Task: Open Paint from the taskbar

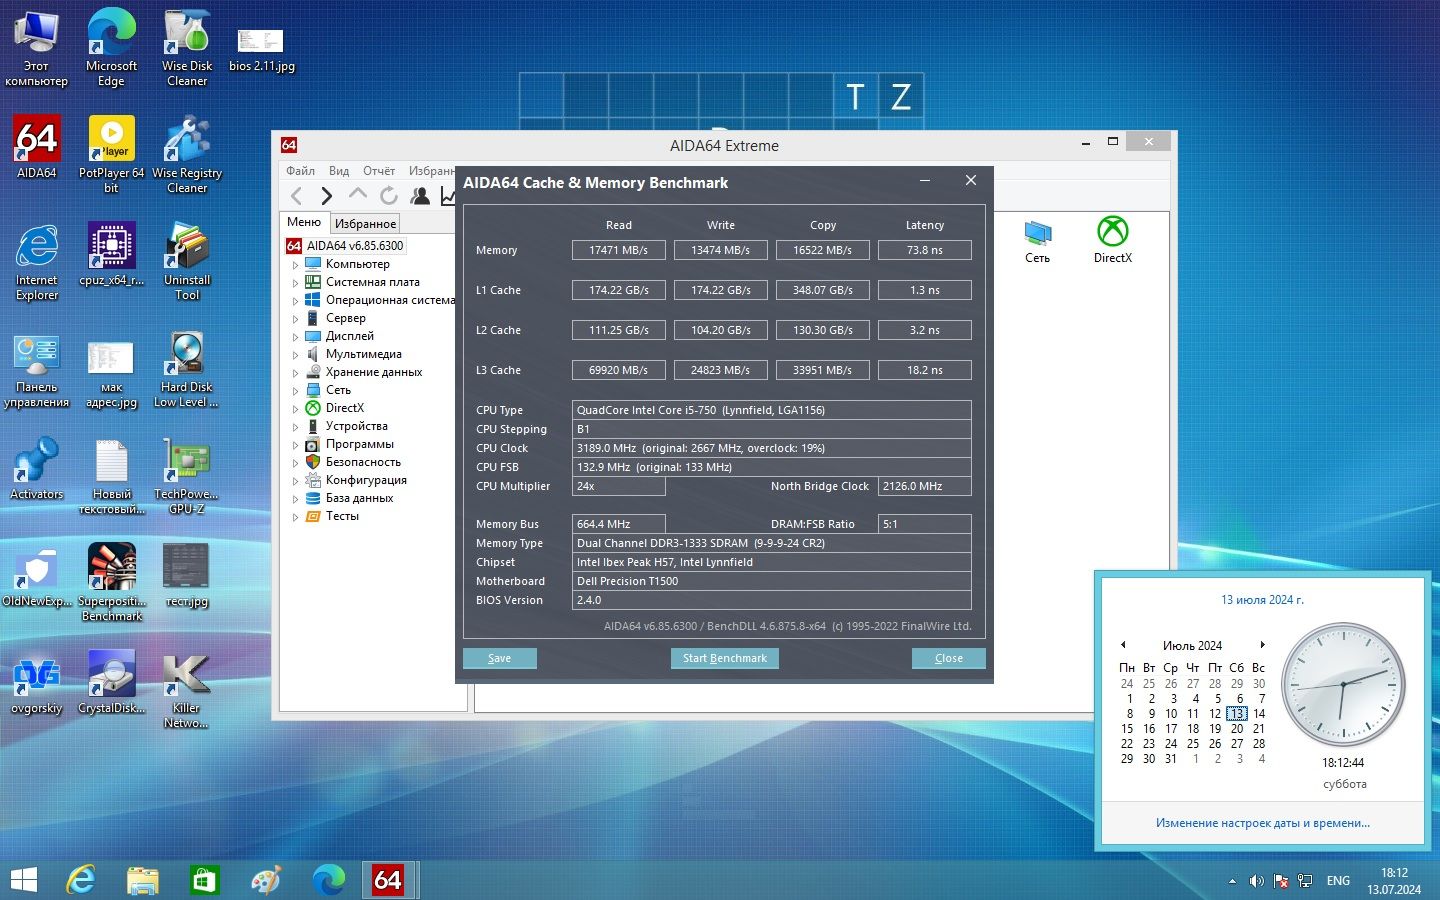Action: click(x=266, y=880)
